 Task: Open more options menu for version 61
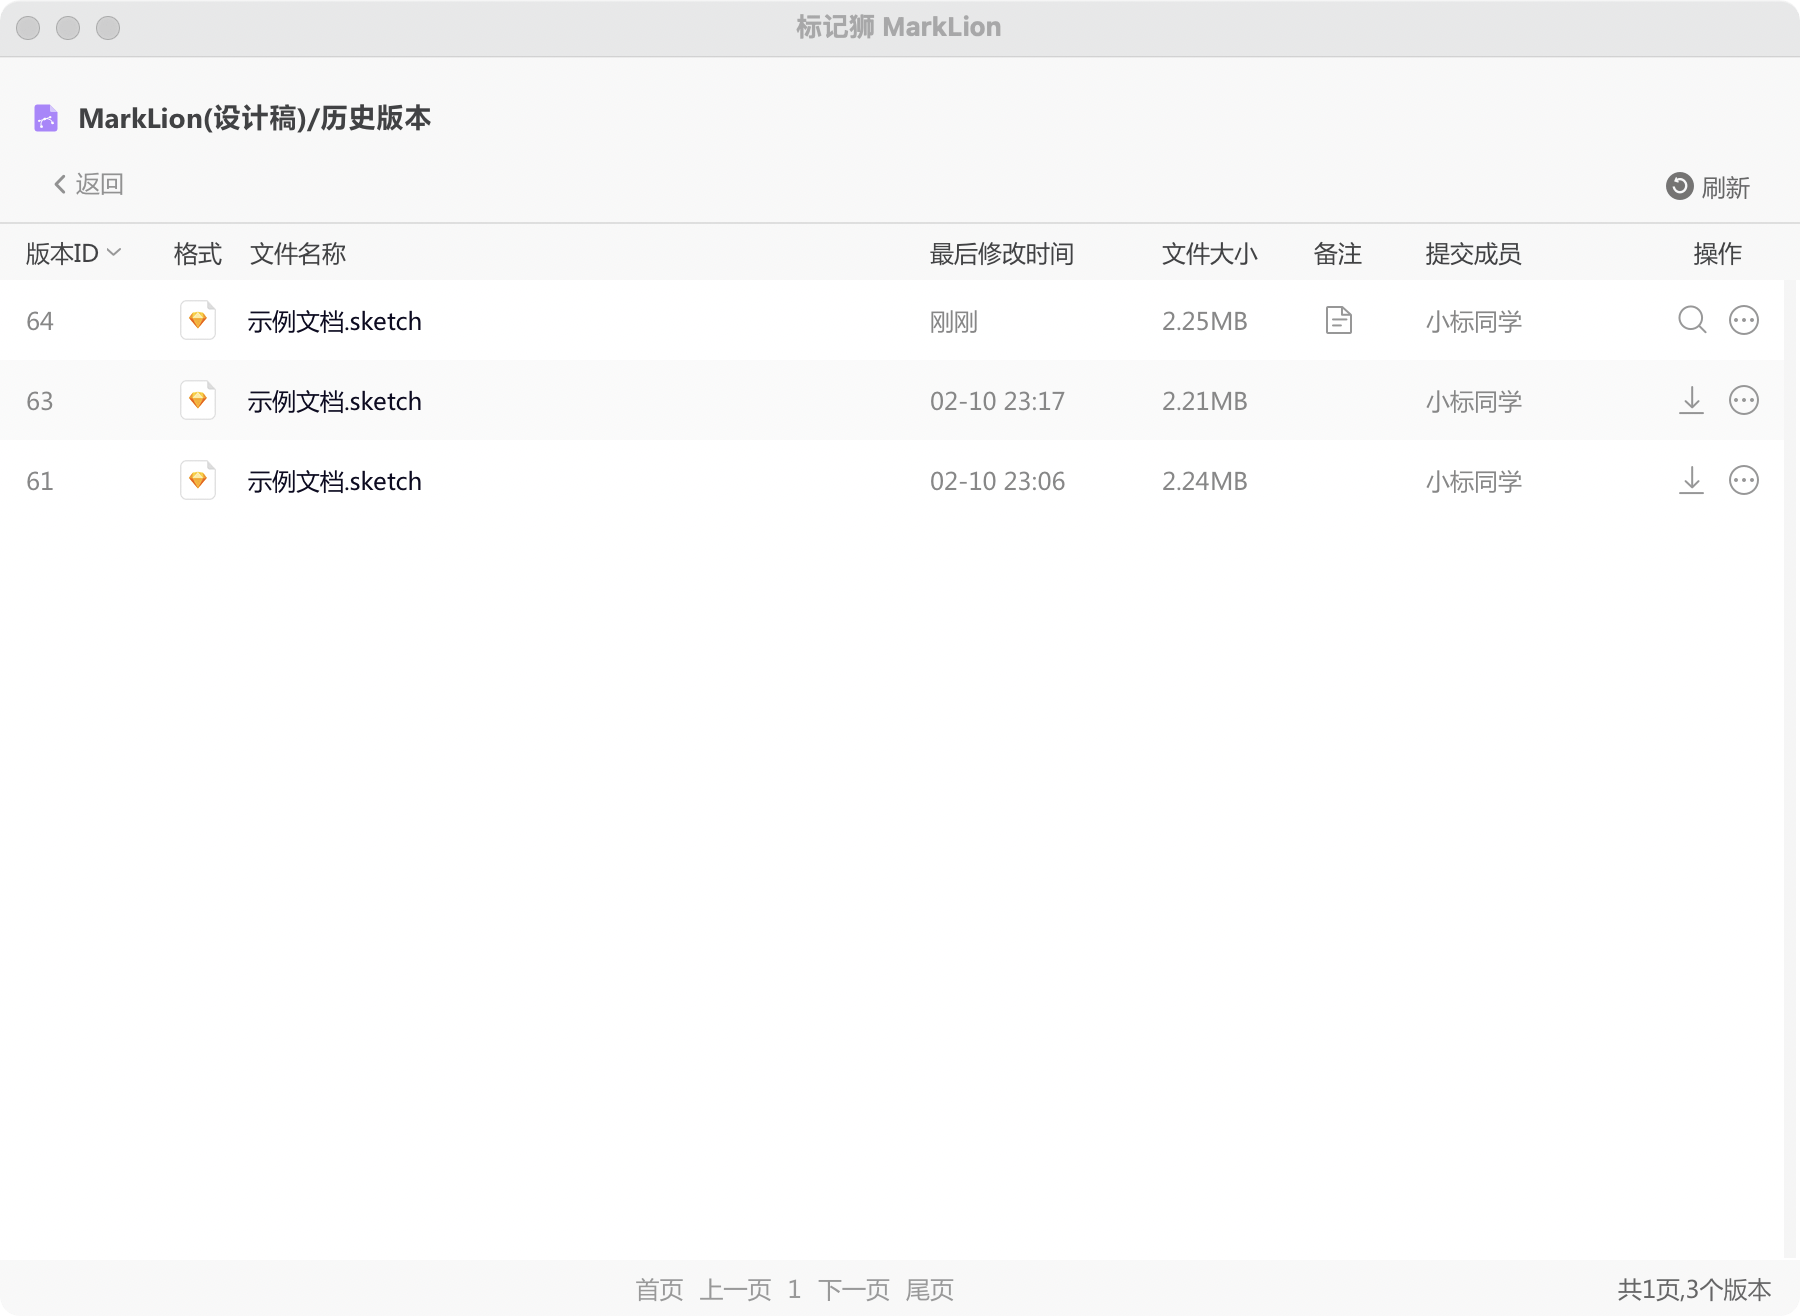[1743, 480]
